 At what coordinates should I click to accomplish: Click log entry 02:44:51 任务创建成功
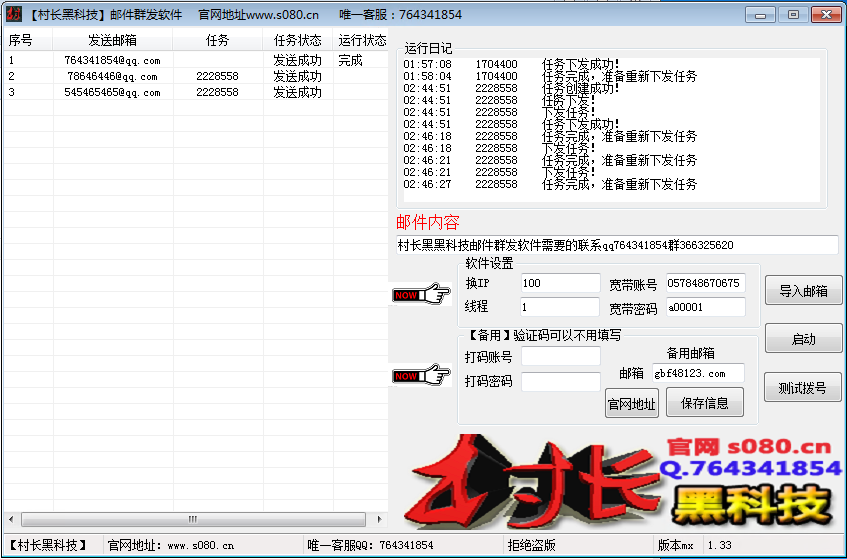pos(511,88)
